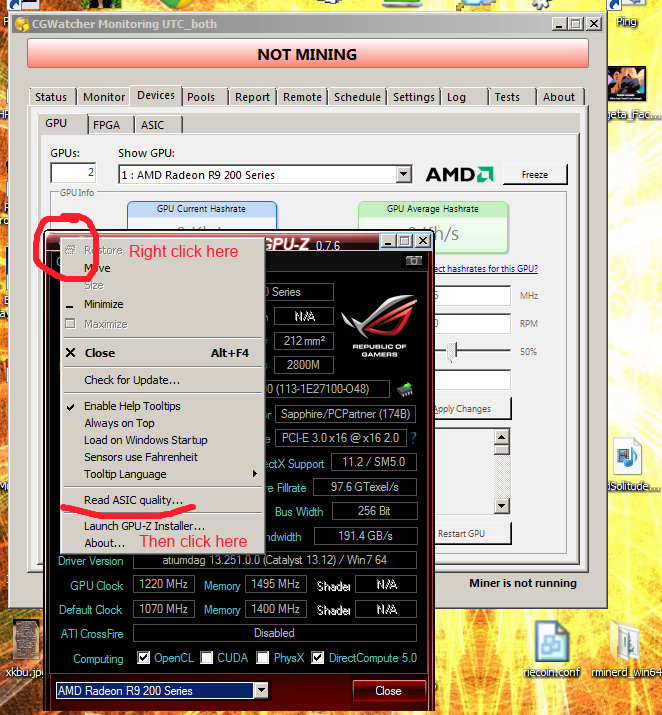
Task: Click the Bus Width 256 Bit value
Action: [374, 511]
